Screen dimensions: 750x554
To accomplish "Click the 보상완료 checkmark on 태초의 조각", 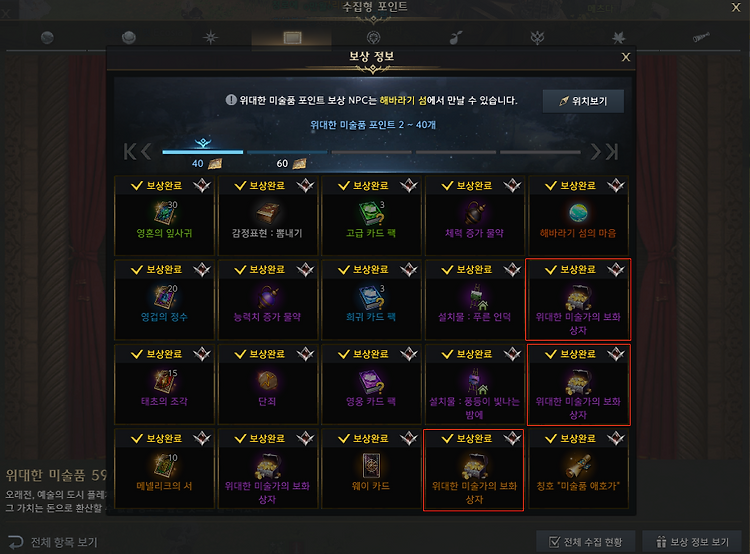I will coord(137,354).
